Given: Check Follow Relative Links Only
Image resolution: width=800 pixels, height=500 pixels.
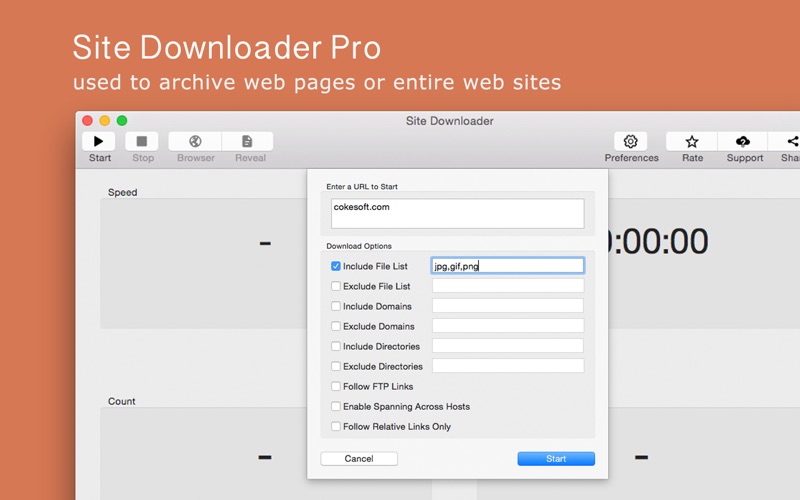Looking at the screenshot, I should click(x=336, y=427).
